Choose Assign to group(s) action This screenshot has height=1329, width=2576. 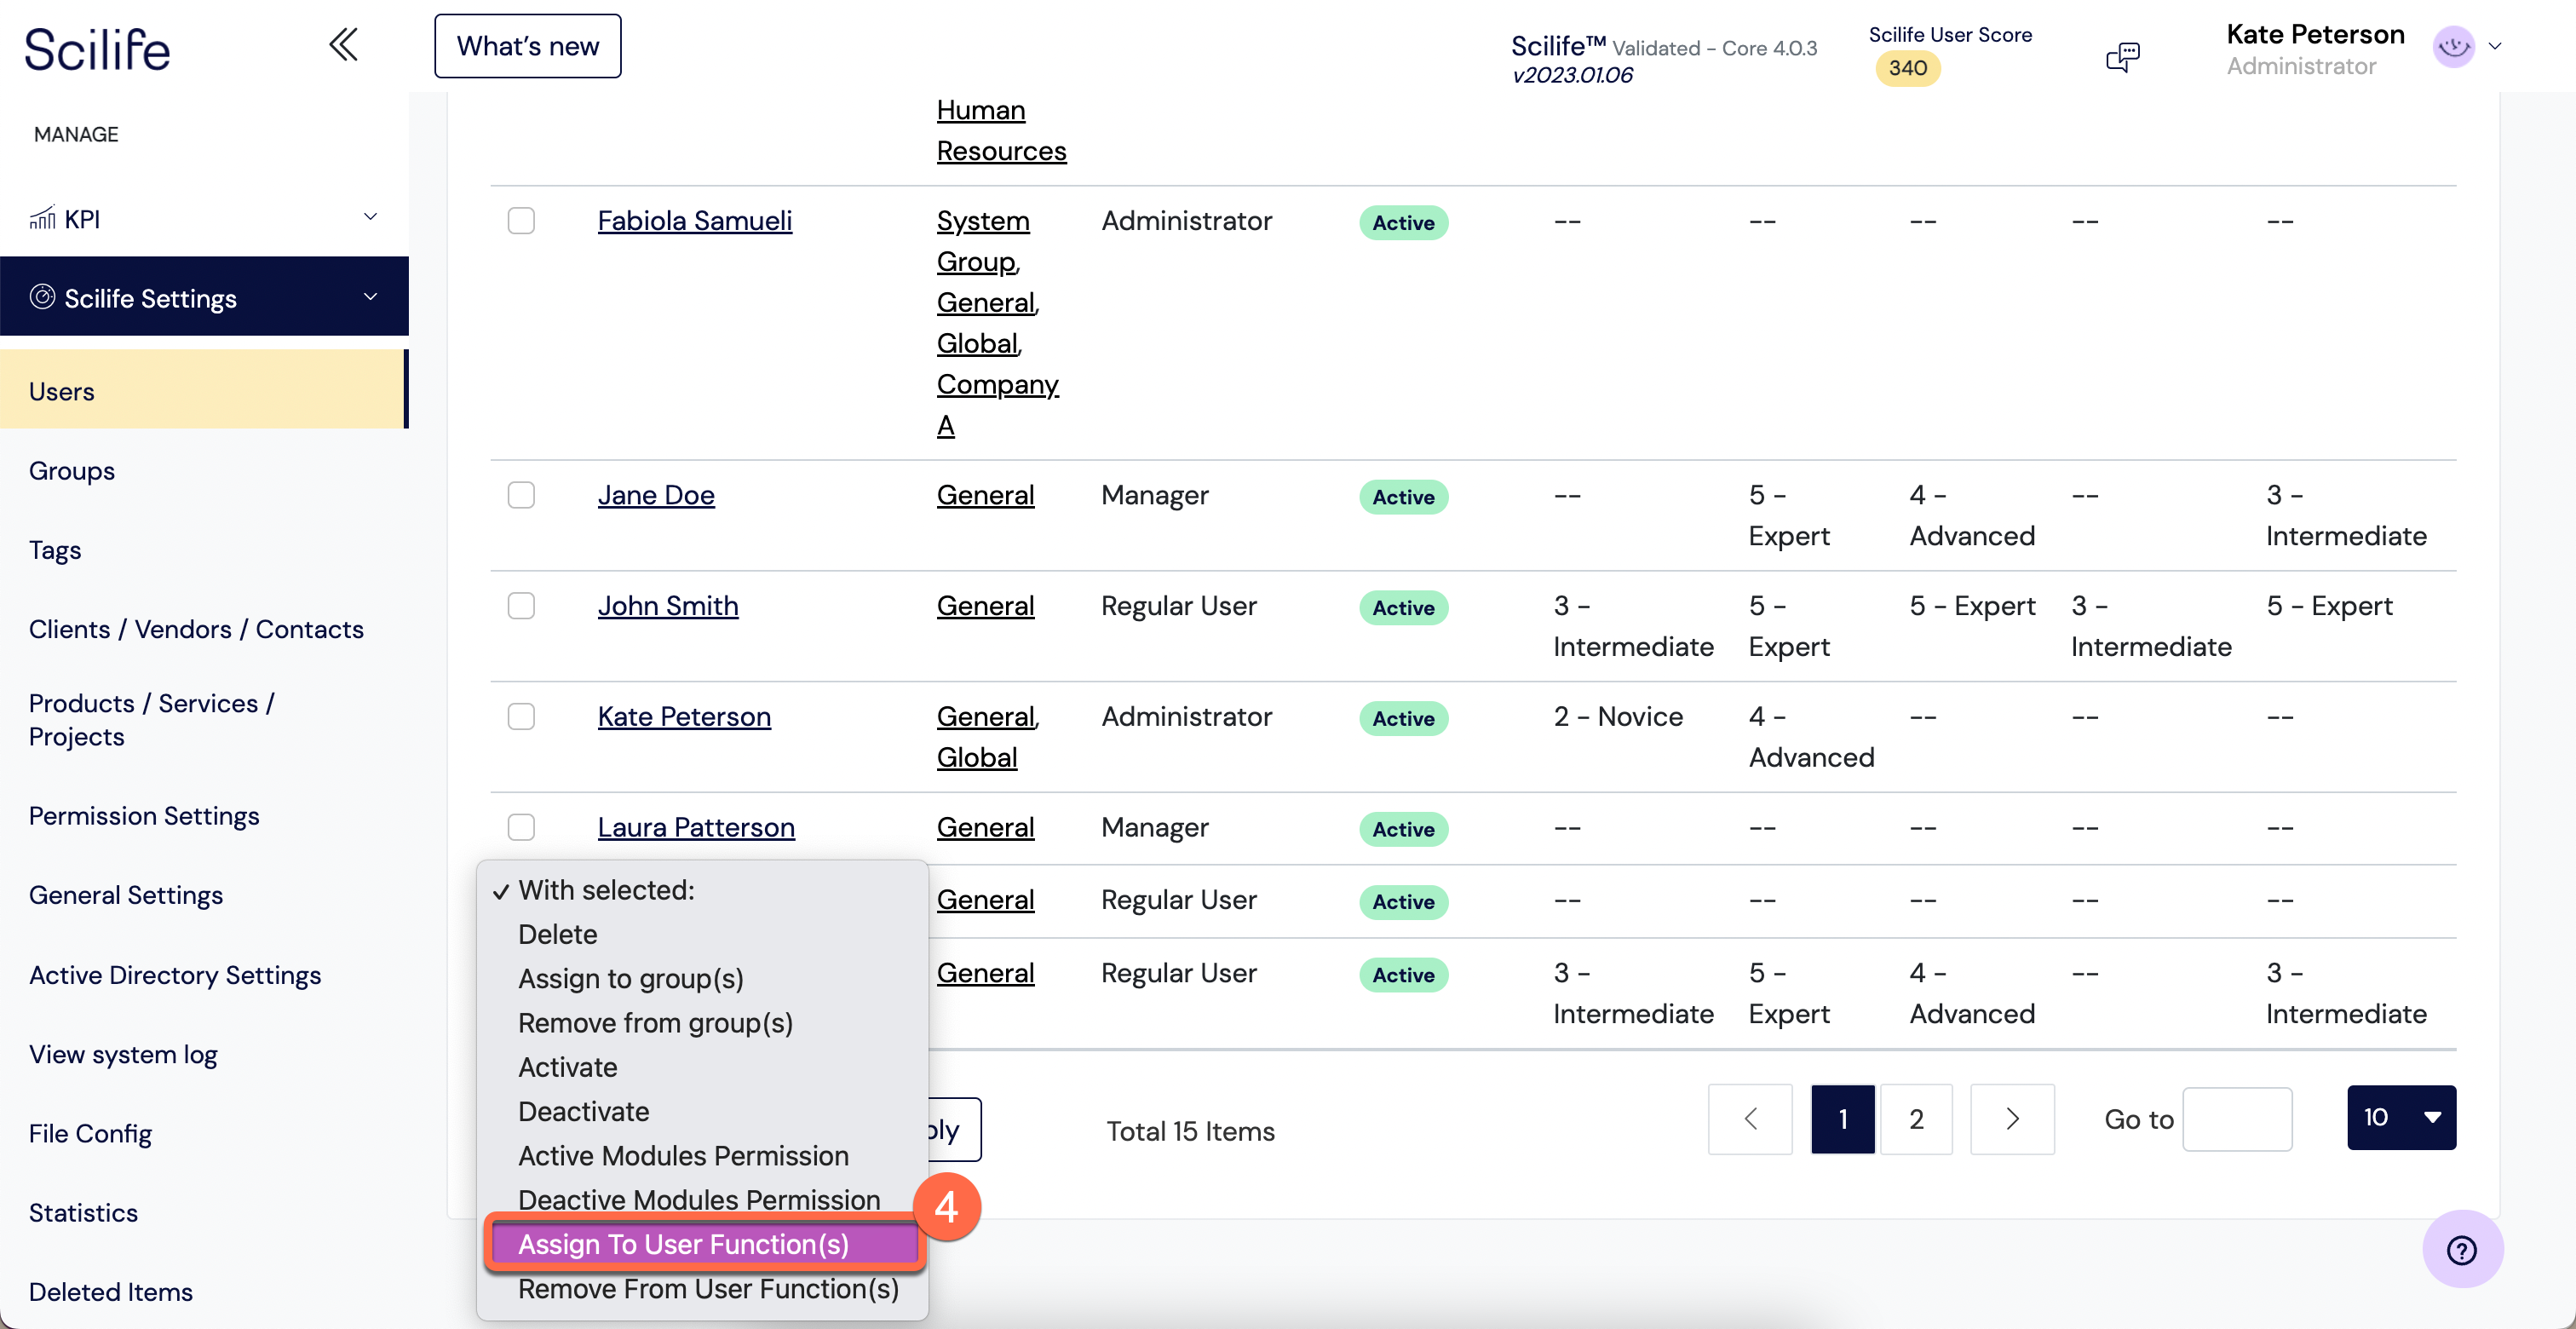(x=702, y=979)
